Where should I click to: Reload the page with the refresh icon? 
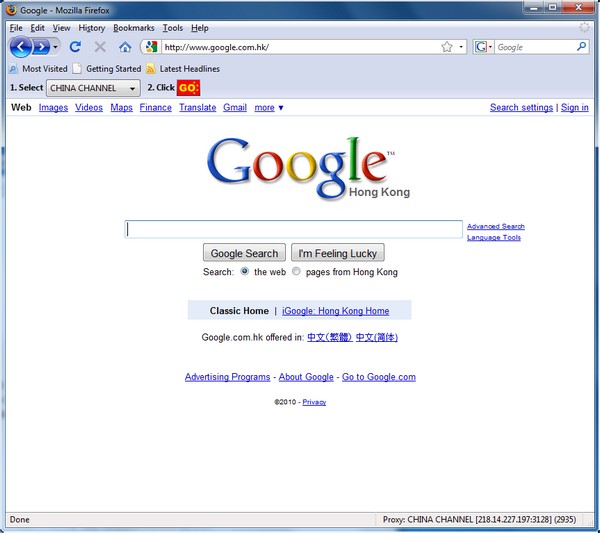(x=75, y=47)
